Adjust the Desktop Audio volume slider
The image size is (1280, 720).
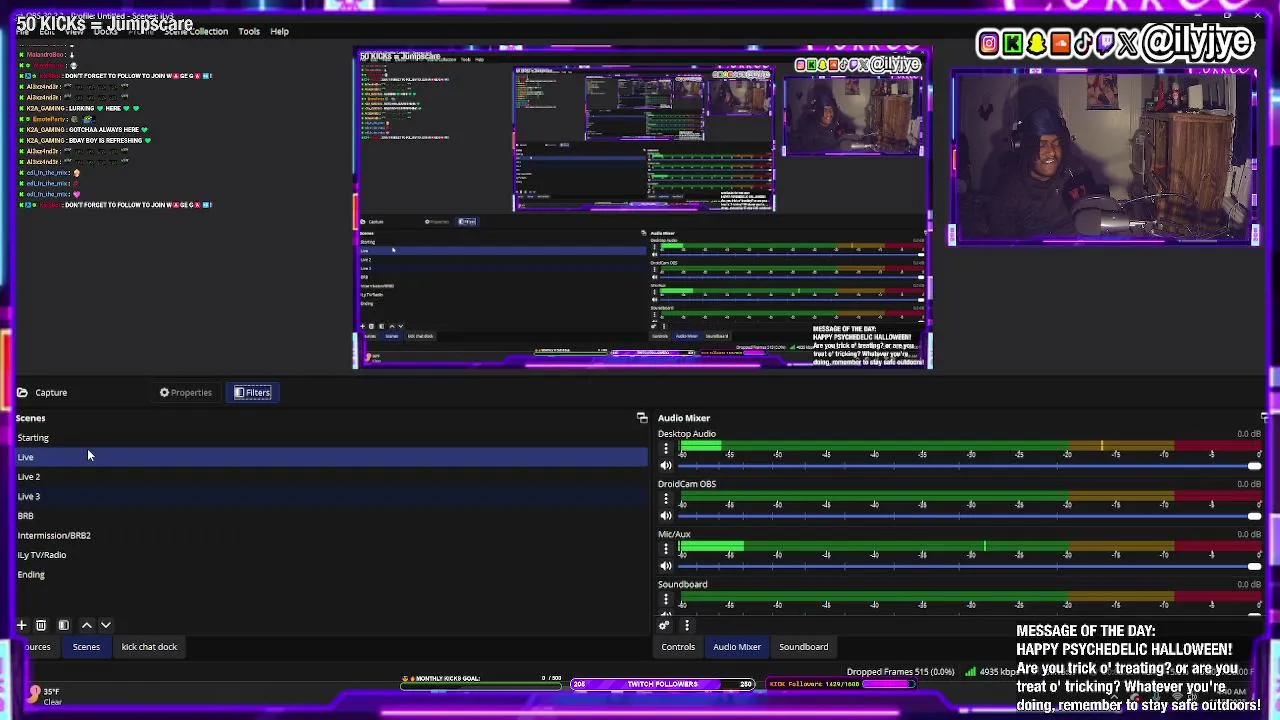(968, 466)
